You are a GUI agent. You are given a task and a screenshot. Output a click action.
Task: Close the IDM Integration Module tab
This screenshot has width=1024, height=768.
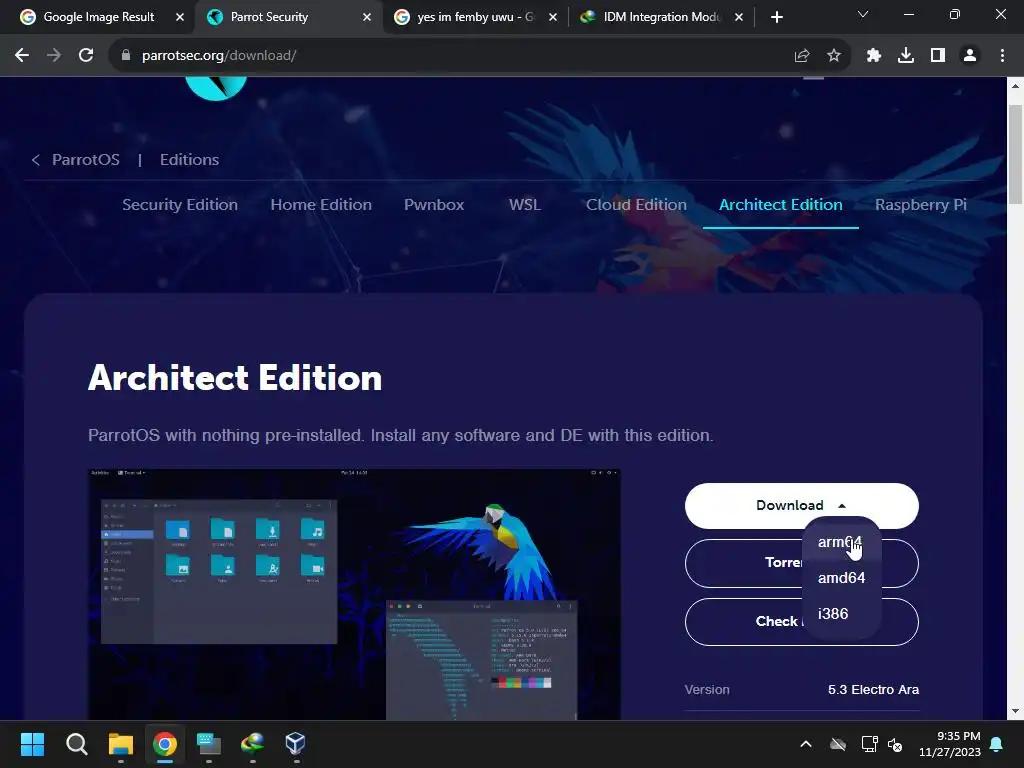tap(739, 17)
